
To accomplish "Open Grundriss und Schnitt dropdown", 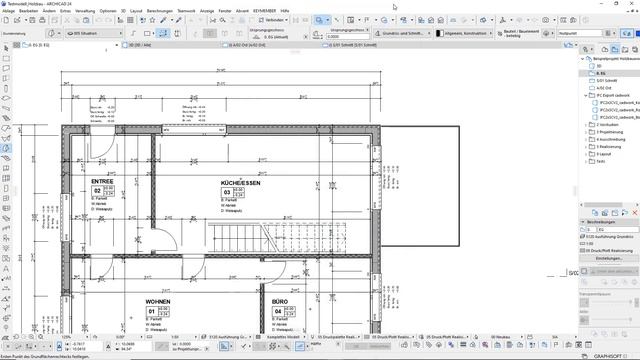I will tap(402, 33).
